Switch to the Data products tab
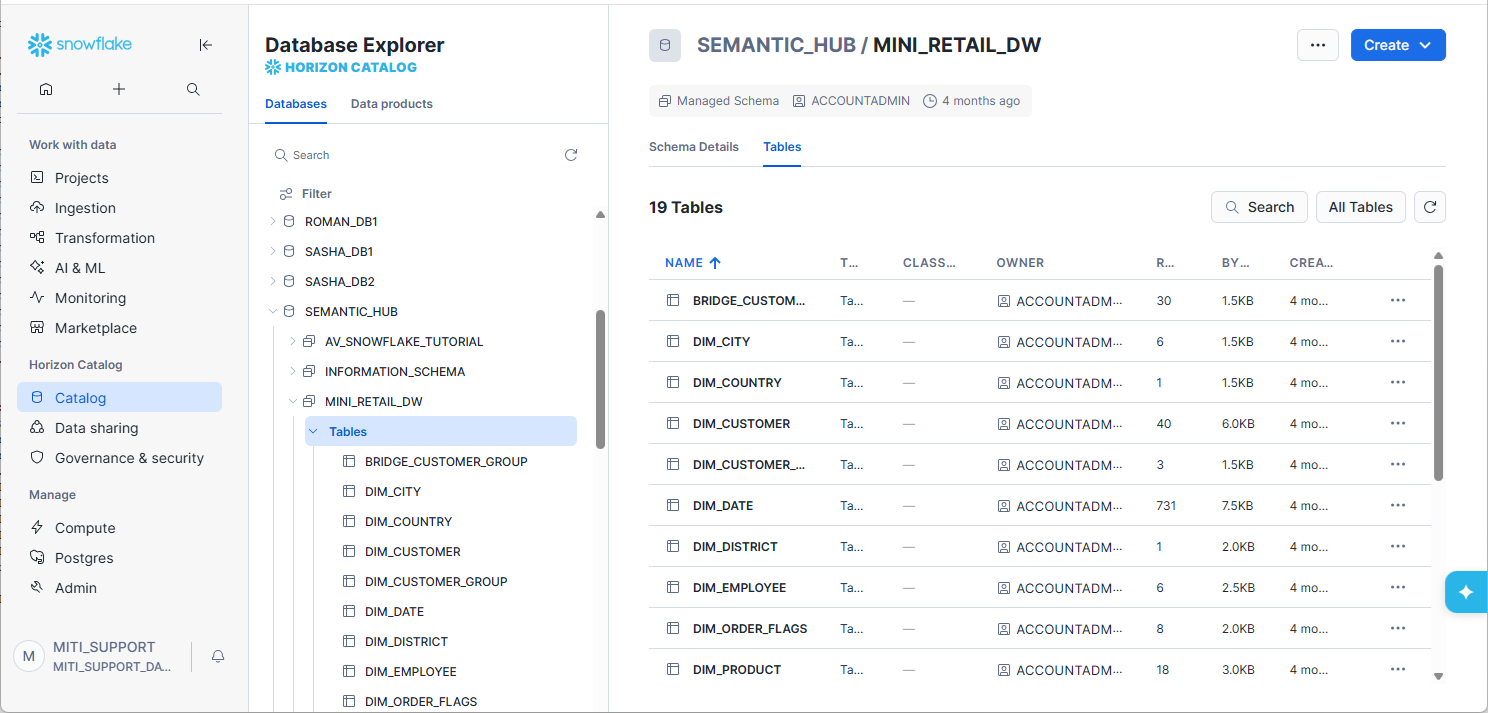Viewport: 1488px width, 713px height. [x=391, y=104]
